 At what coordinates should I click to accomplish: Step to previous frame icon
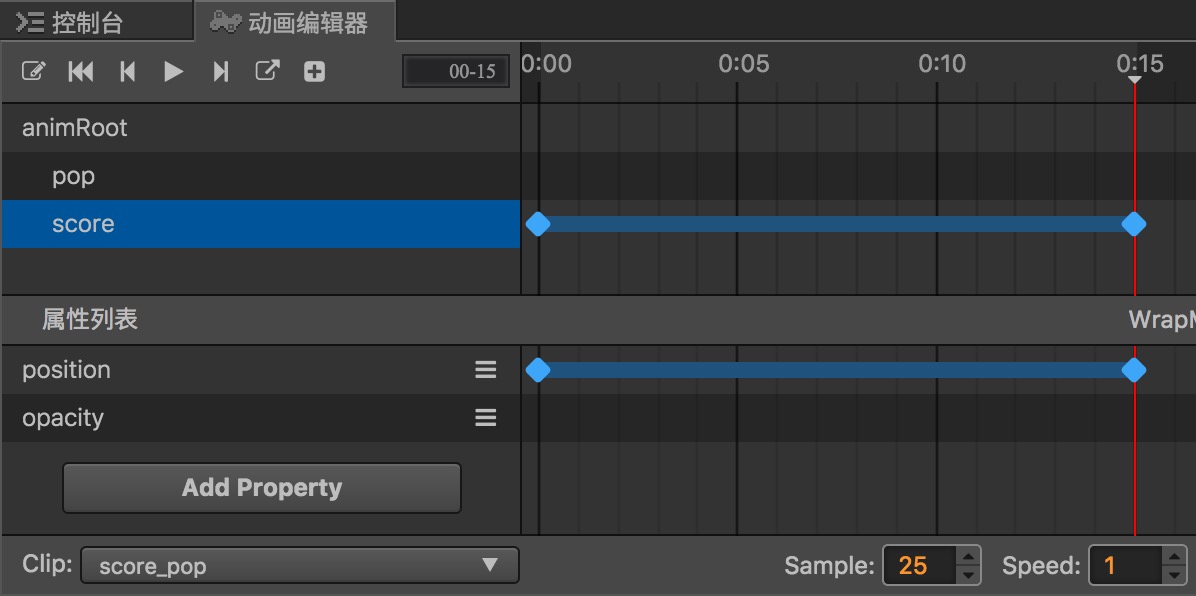tap(127, 72)
